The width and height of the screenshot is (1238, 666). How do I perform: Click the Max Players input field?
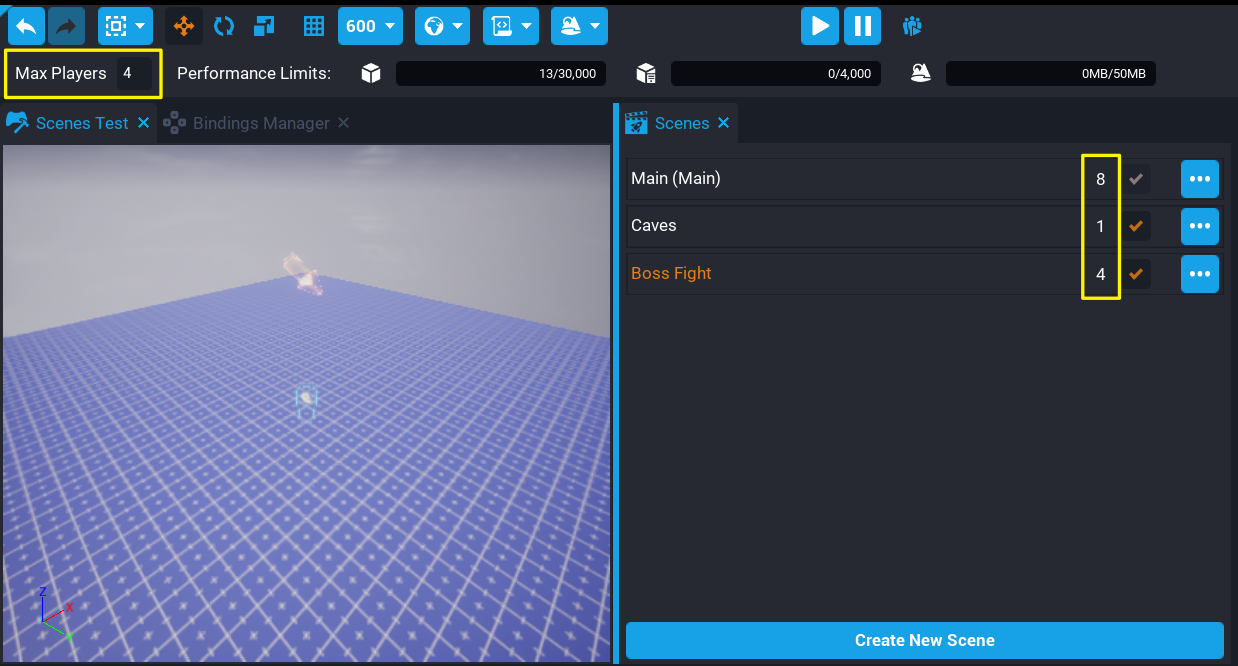coord(134,73)
